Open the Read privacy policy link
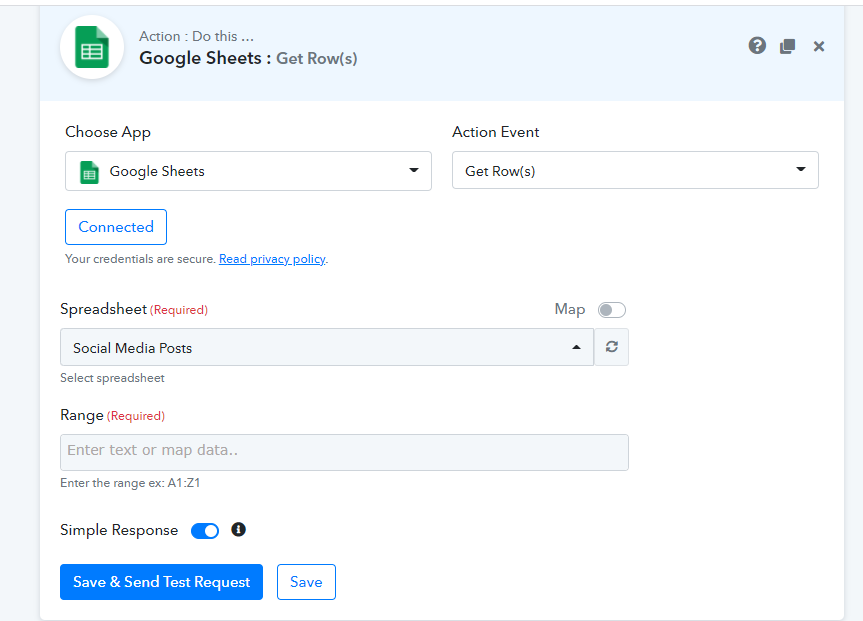The image size is (863, 621). pyautogui.click(x=272, y=259)
